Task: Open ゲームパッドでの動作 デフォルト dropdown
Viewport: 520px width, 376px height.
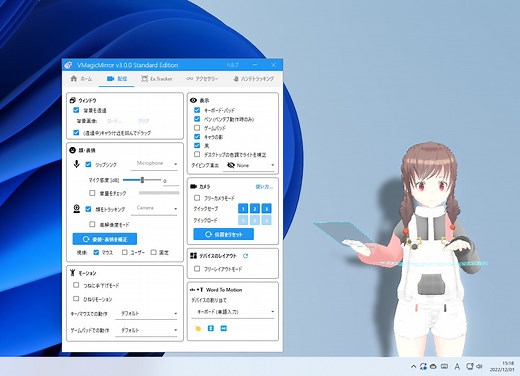Action: tap(146, 330)
